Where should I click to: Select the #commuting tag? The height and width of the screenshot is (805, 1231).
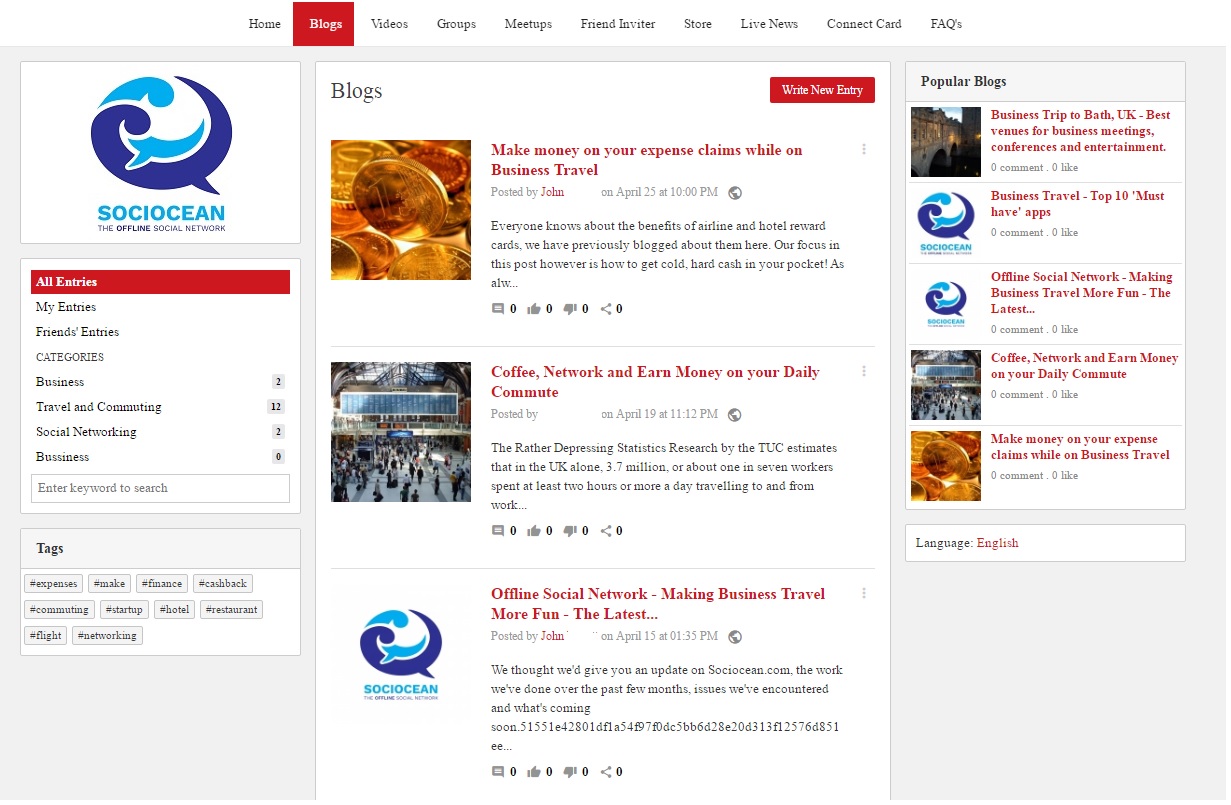coord(60,610)
